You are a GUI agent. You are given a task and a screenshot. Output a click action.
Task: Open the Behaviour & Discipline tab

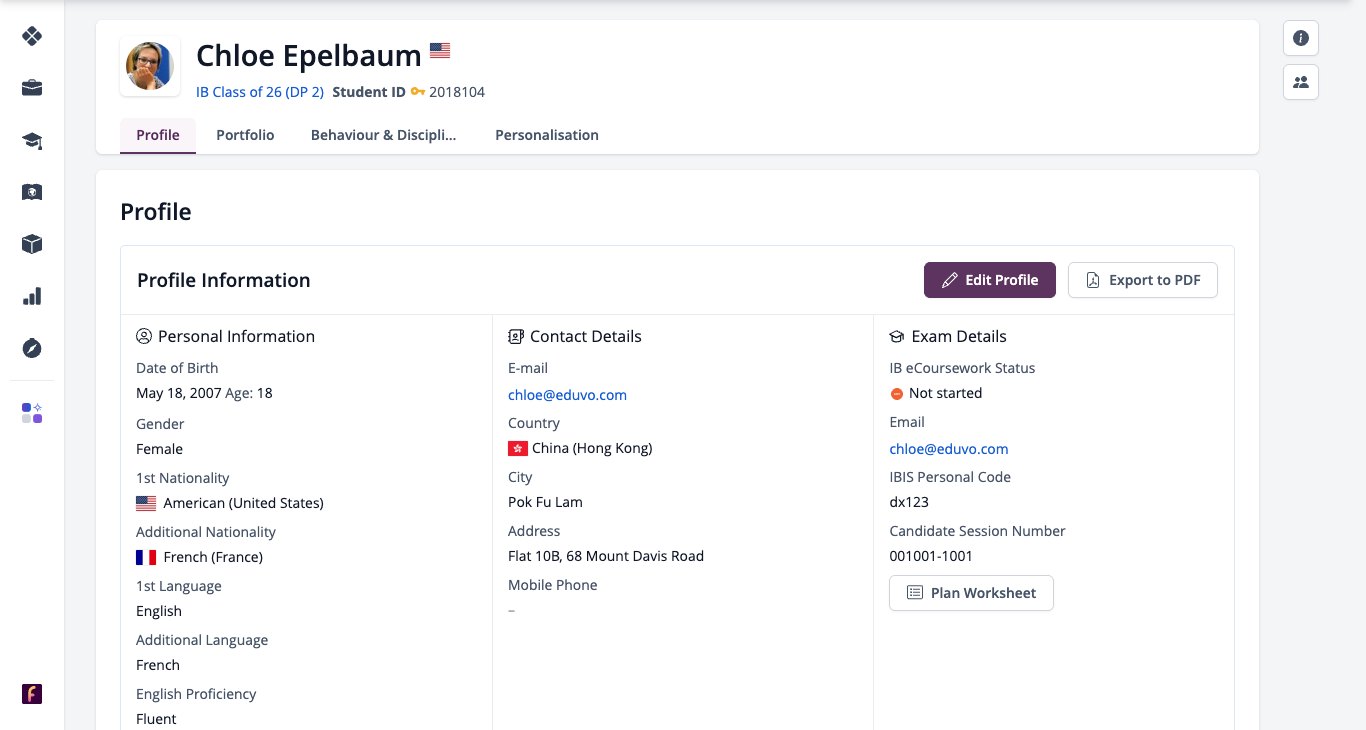pos(383,135)
